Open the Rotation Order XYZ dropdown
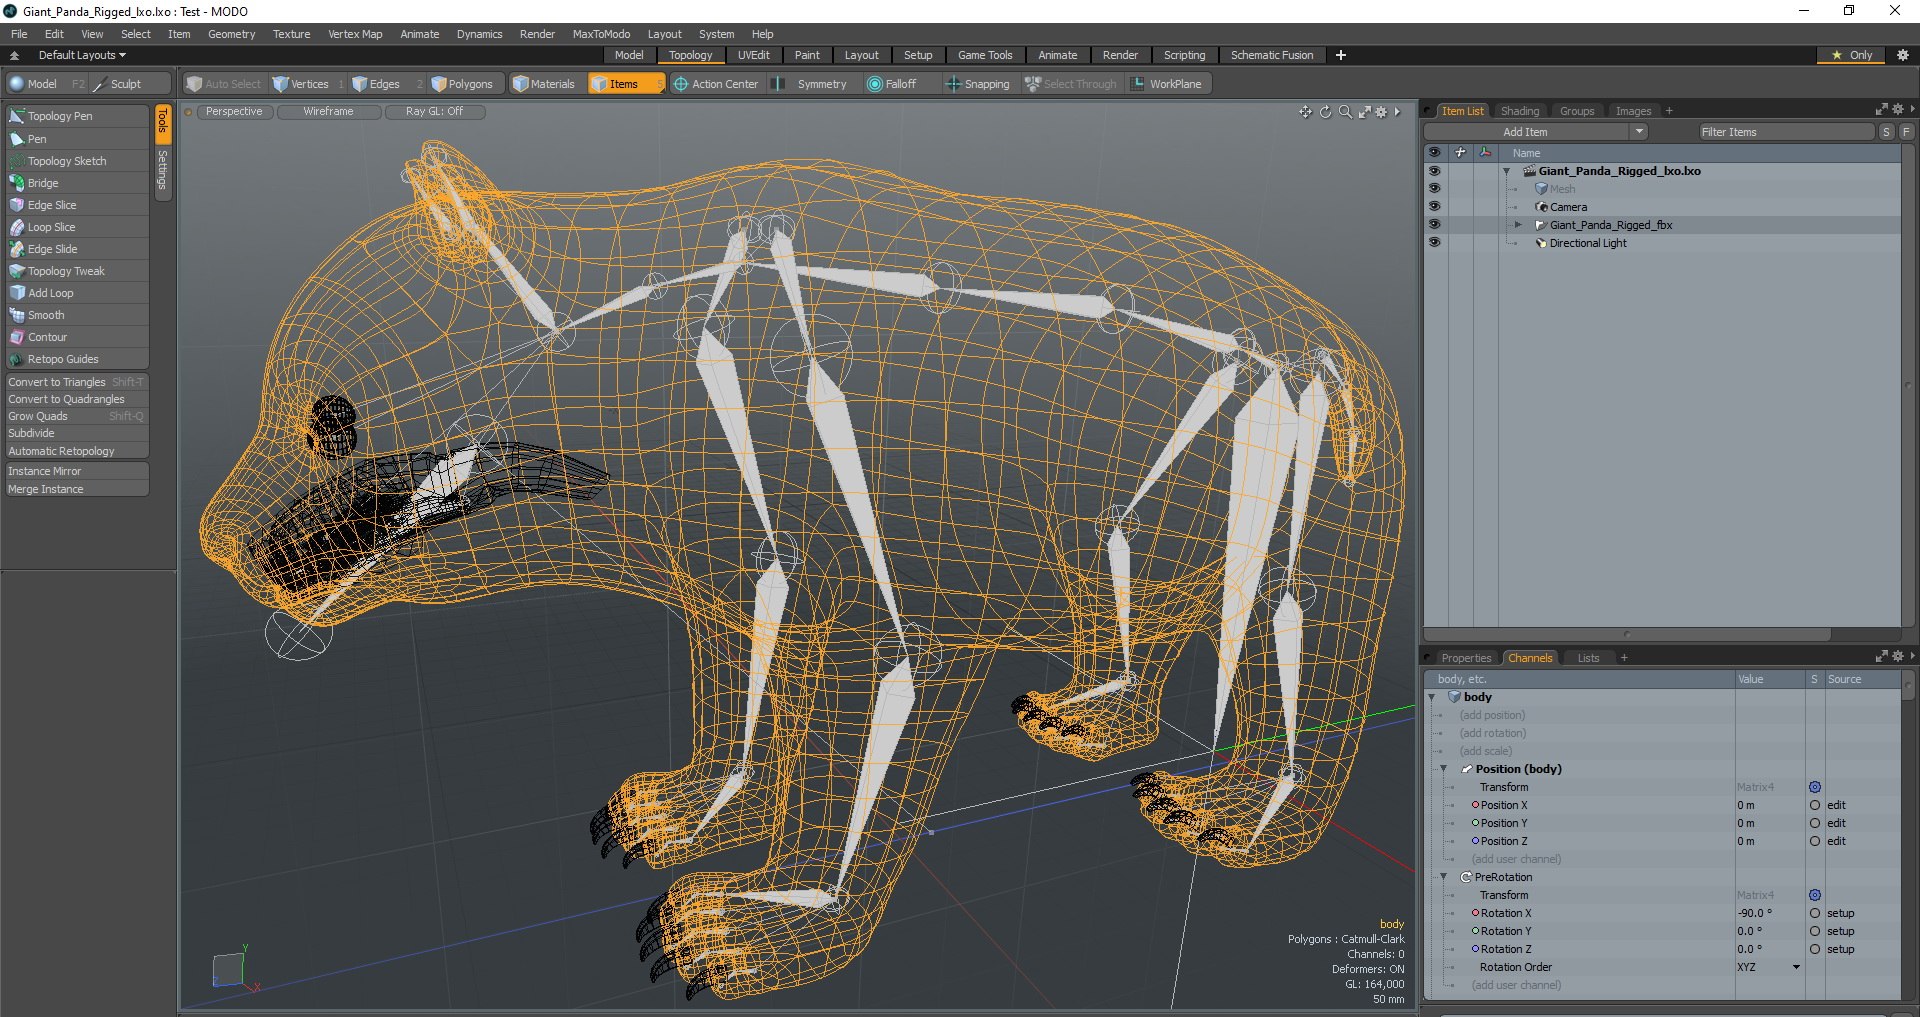1920x1017 pixels. coord(1768,967)
